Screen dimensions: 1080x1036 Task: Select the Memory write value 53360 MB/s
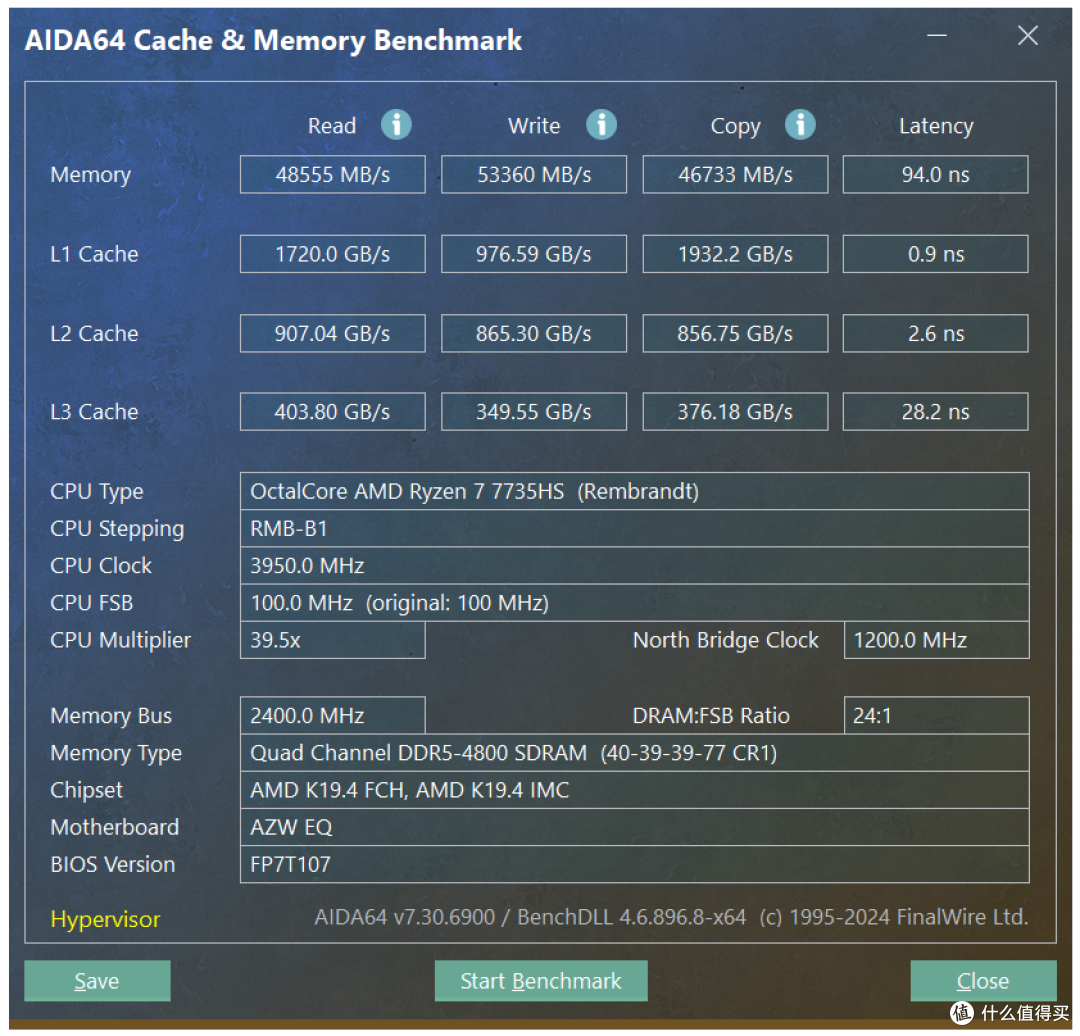pos(534,174)
